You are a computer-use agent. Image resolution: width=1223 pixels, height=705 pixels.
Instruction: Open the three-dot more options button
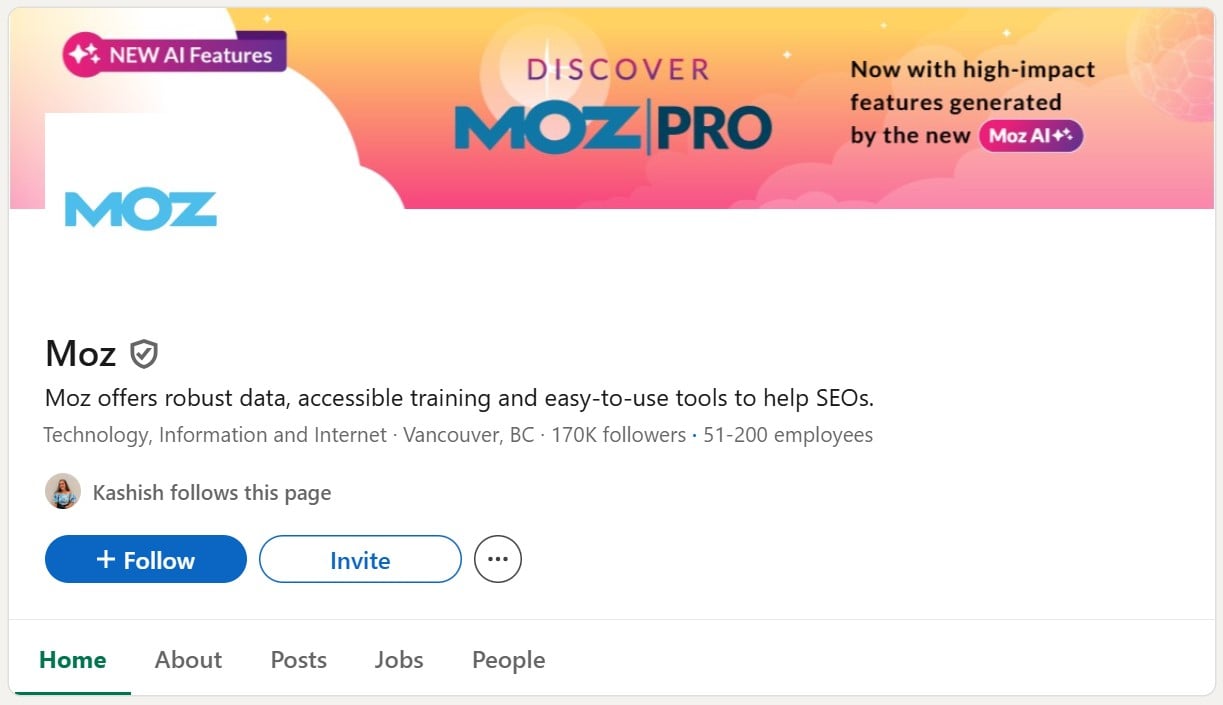pyautogui.click(x=498, y=560)
